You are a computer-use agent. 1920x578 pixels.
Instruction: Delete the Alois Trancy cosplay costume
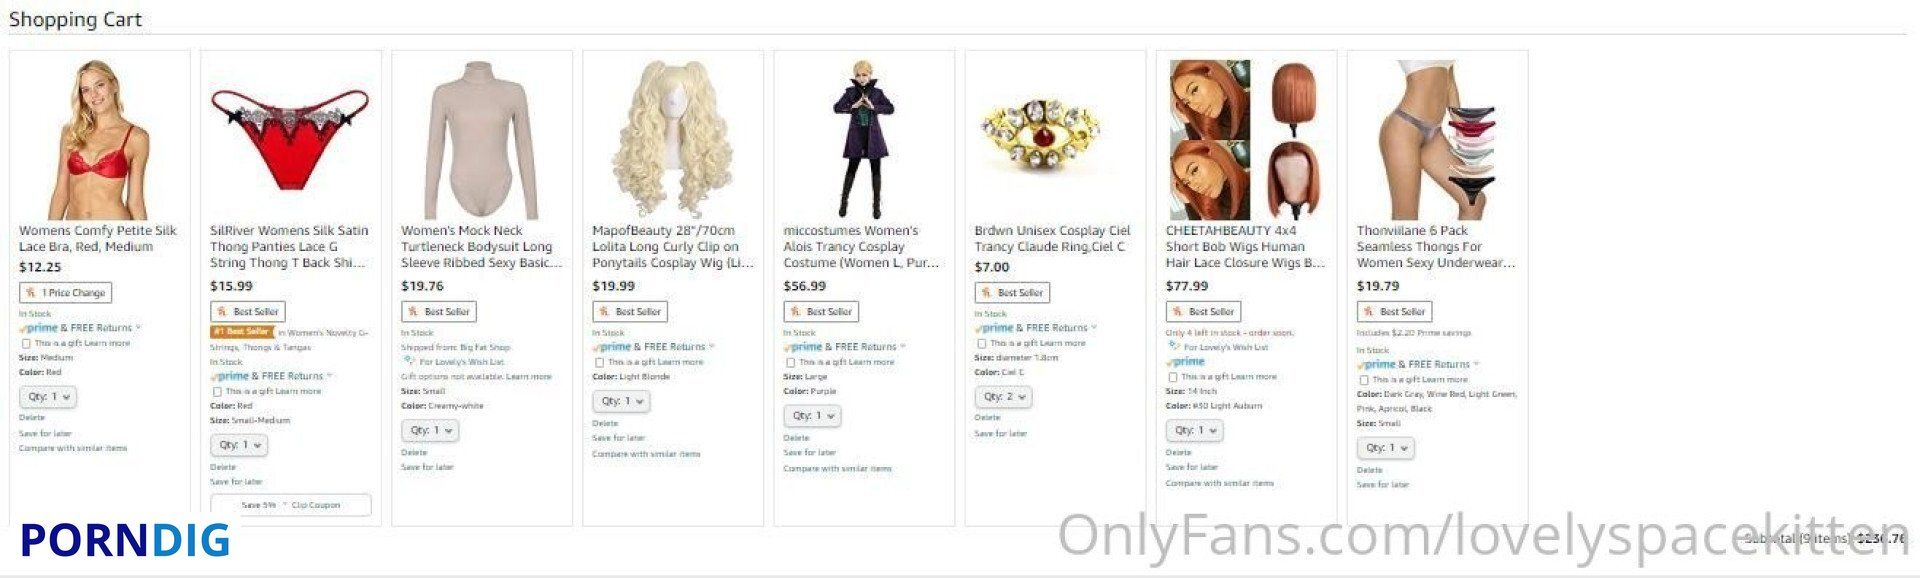point(796,438)
